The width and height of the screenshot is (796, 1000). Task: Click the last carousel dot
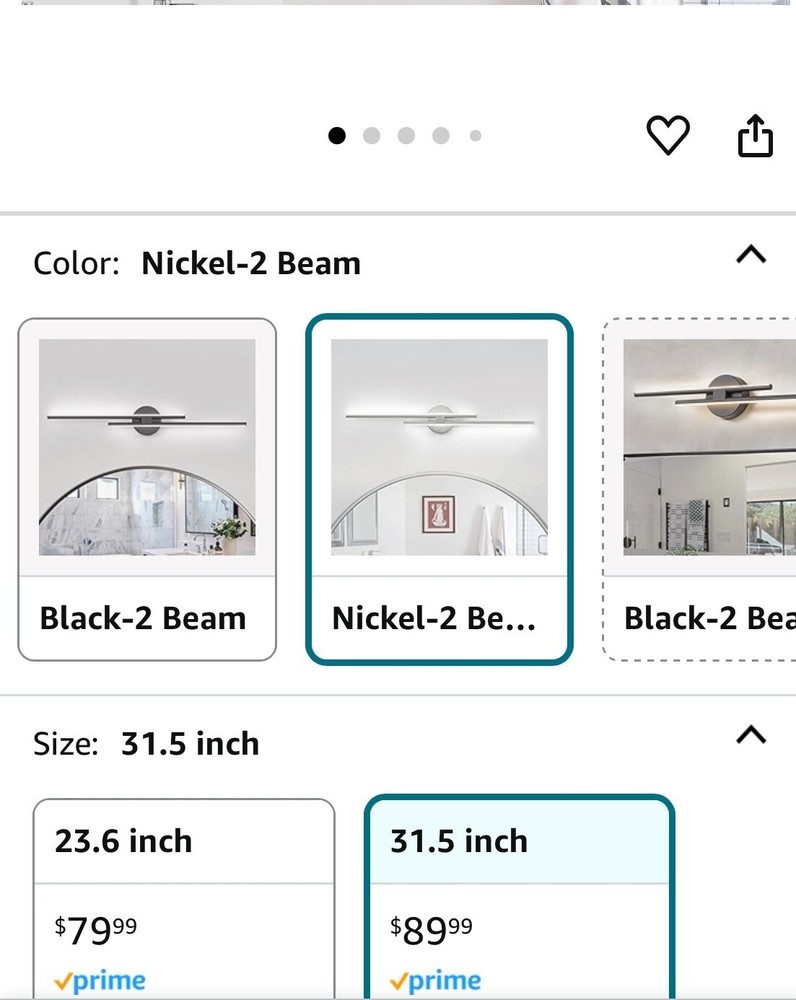[475, 136]
